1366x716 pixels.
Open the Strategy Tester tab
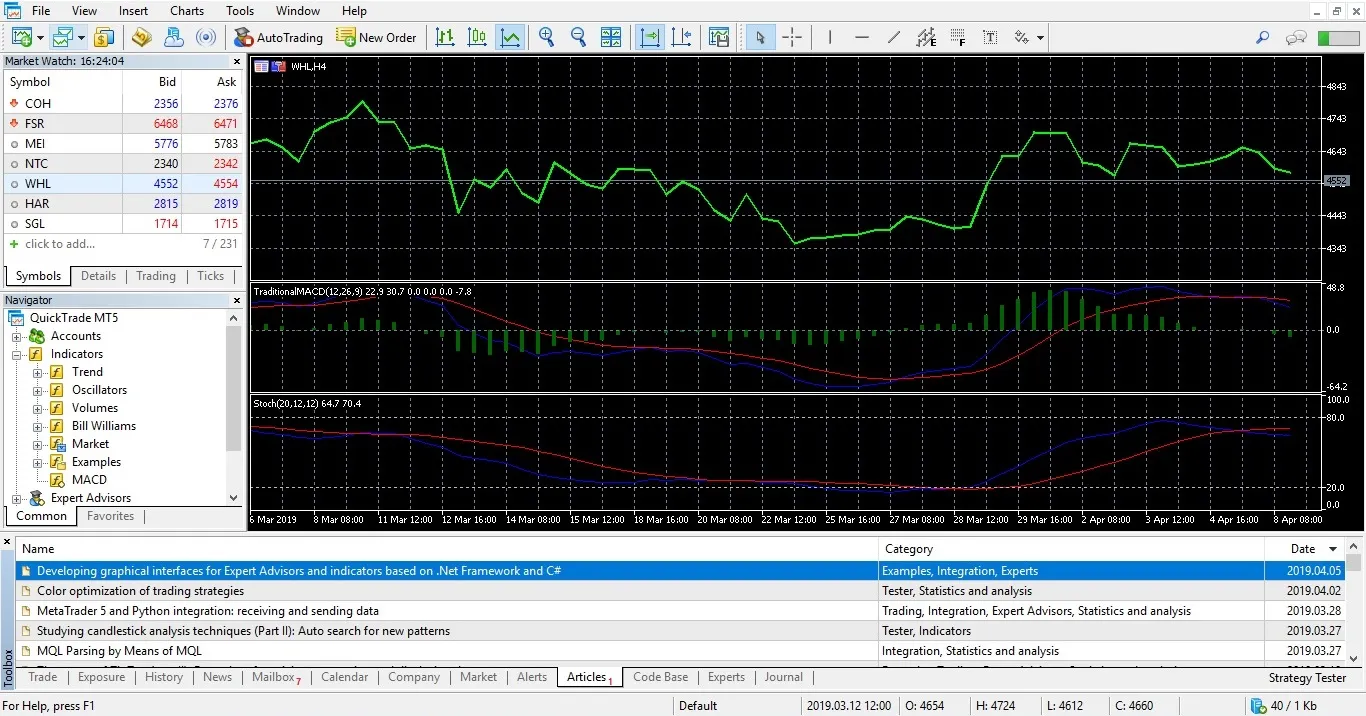pos(1307,677)
